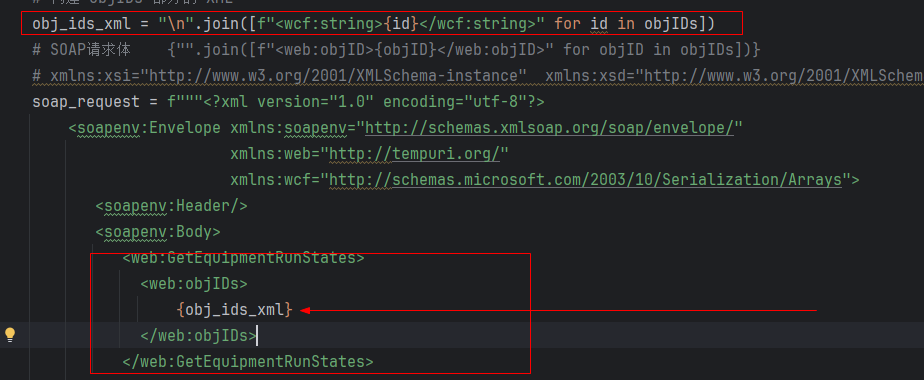This screenshot has width=924, height=380.
Task: Open the schemas.microsoft.com Serialization/Arrays link
Action: [x=585, y=180]
